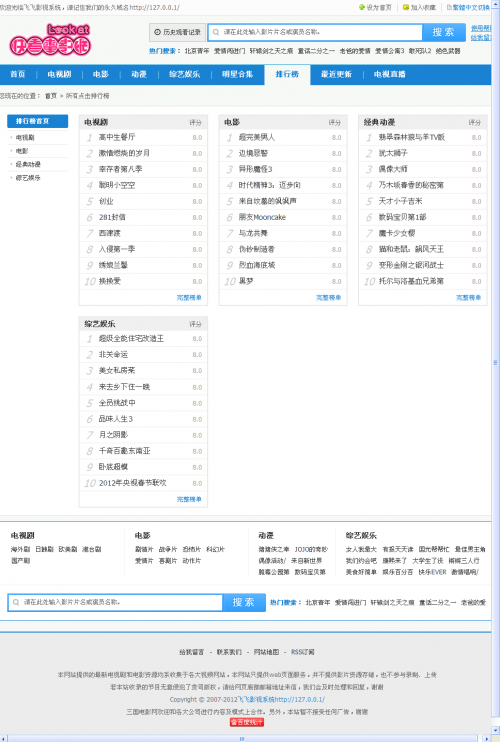Select the active 排行榜 navigation tab
Screen dimensions: 500x742
click(287, 75)
